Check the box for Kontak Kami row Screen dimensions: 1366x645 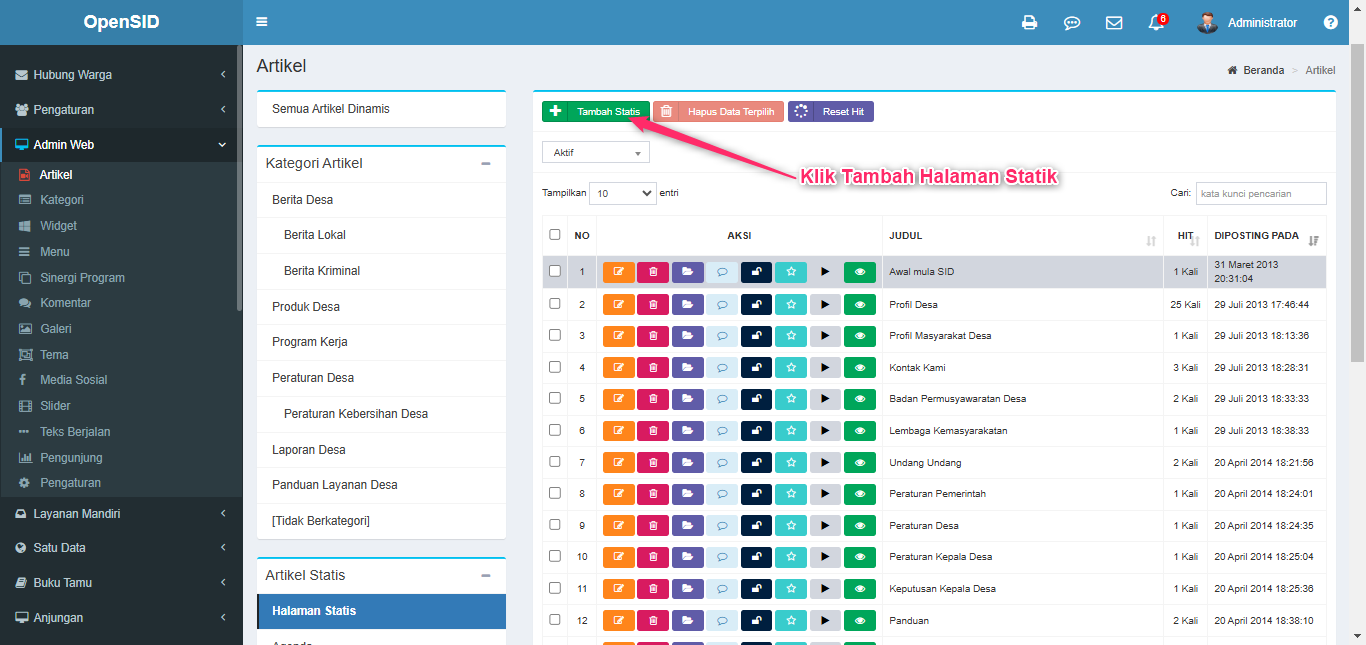(x=555, y=367)
